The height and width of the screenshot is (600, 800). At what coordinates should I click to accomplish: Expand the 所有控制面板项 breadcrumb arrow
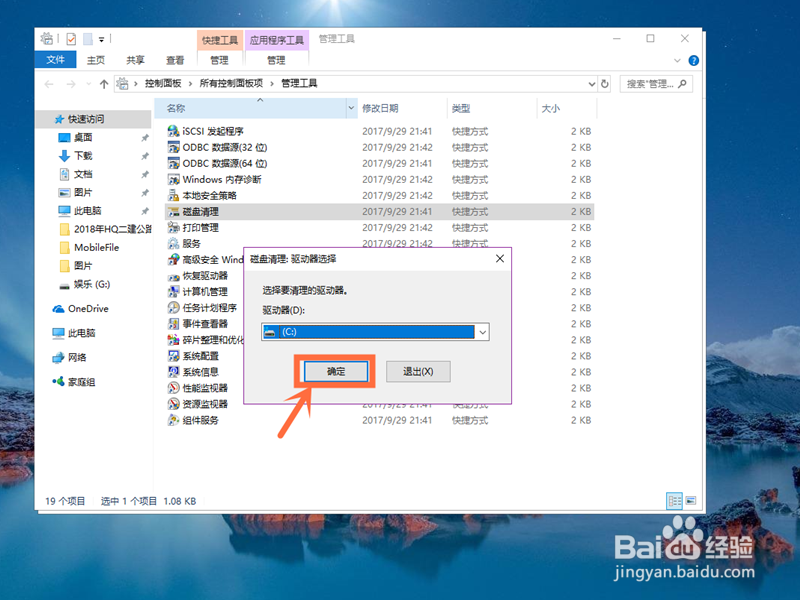click(272, 84)
